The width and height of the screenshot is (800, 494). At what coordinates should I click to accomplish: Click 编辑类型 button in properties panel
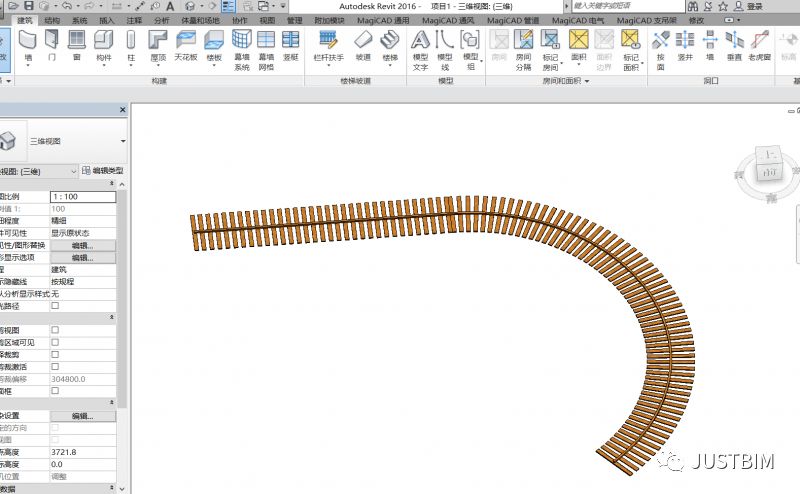[103, 171]
